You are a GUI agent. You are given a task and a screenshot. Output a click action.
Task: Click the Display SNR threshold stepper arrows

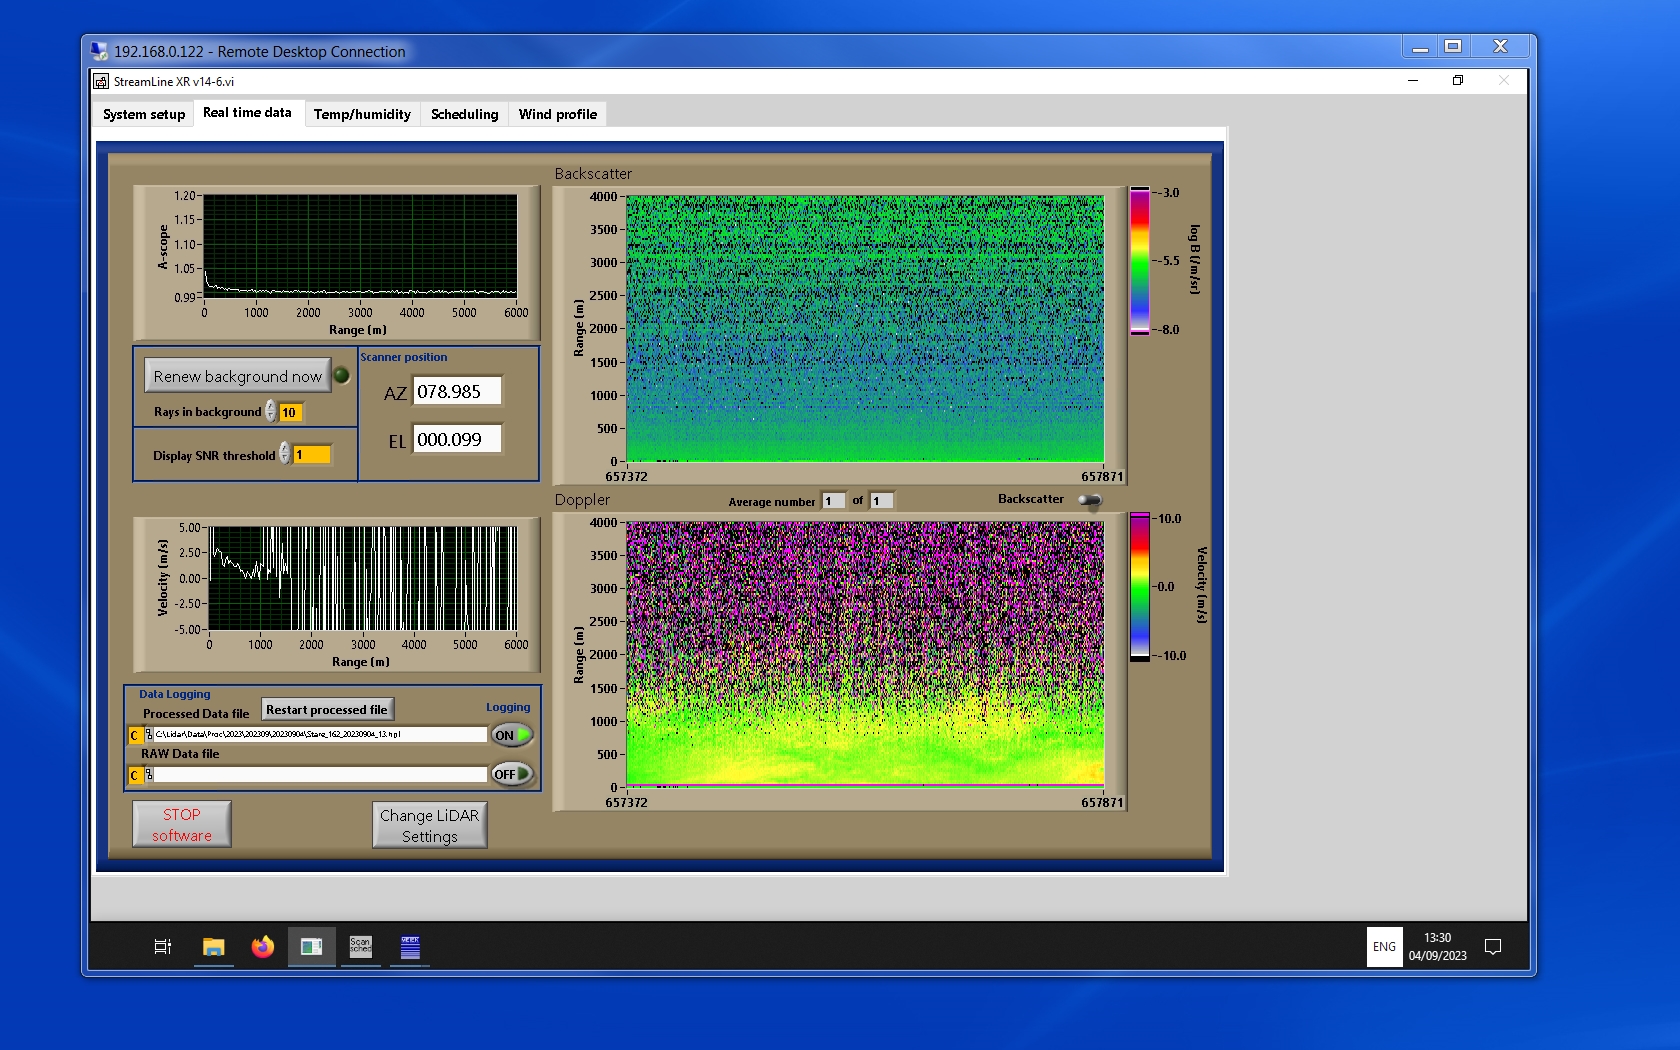coord(285,454)
